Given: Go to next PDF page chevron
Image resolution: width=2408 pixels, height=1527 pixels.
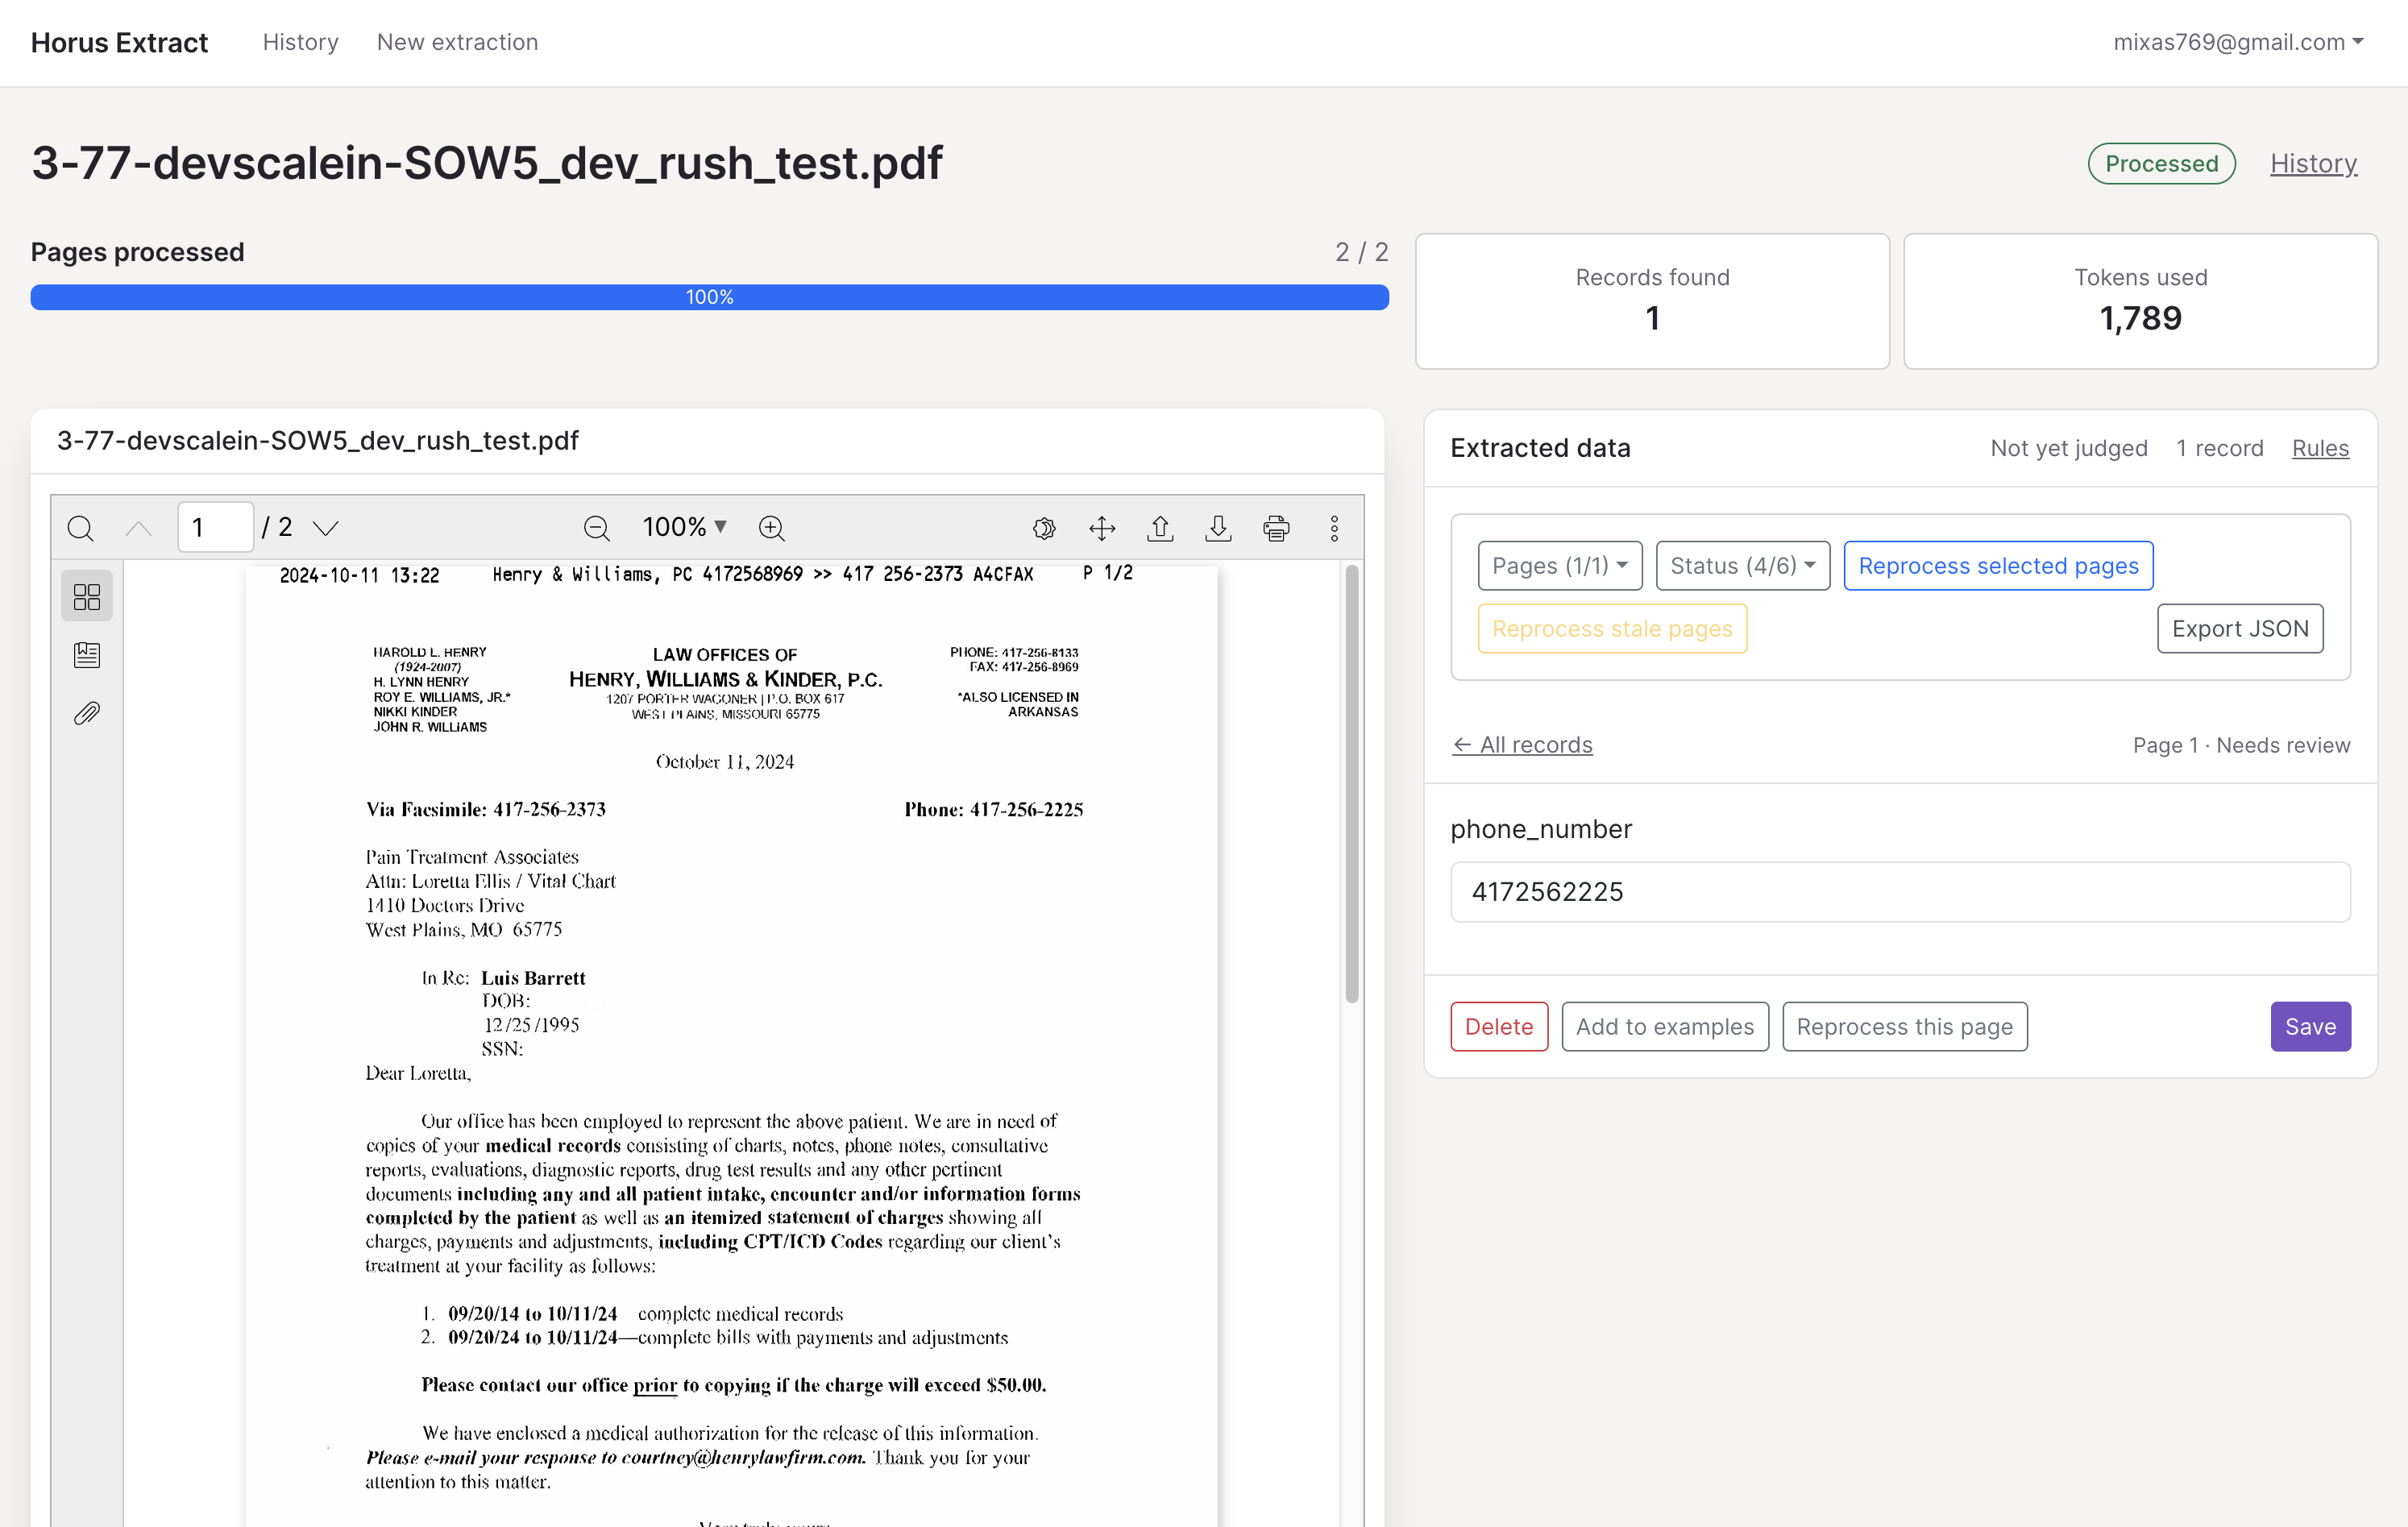Looking at the screenshot, I should point(325,527).
